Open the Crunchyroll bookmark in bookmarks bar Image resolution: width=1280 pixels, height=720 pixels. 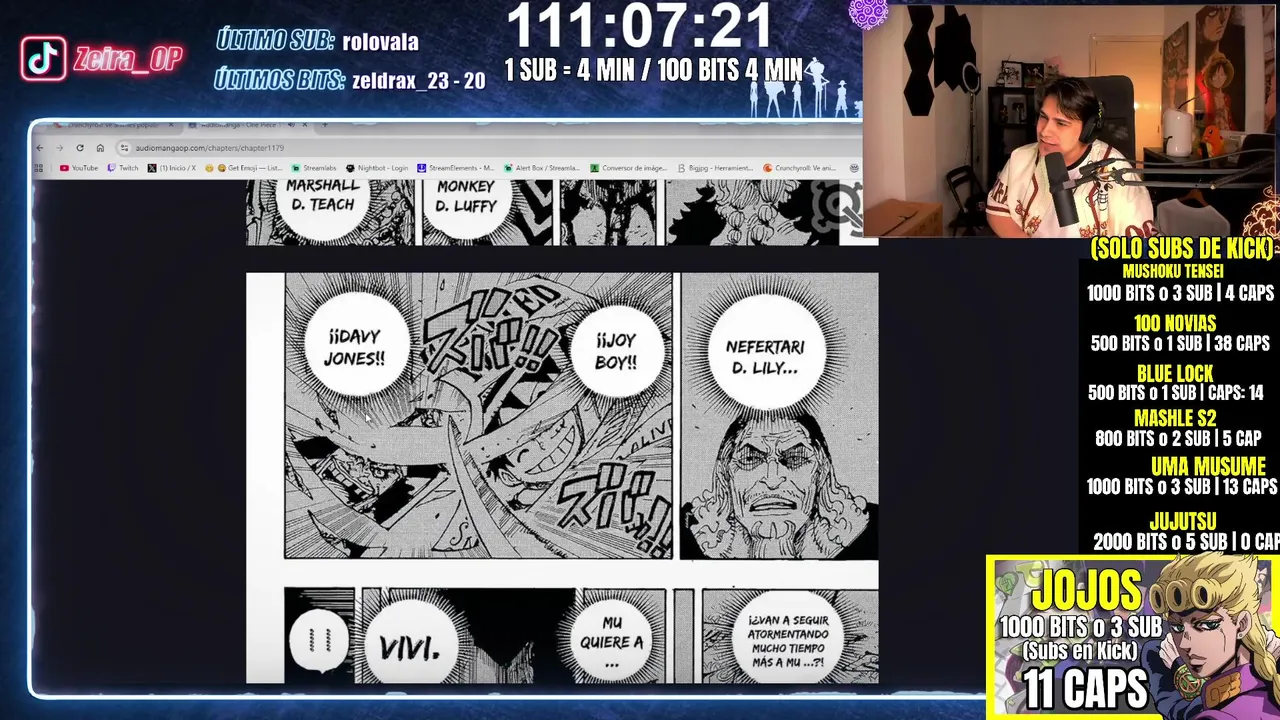(x=800, y=168)
